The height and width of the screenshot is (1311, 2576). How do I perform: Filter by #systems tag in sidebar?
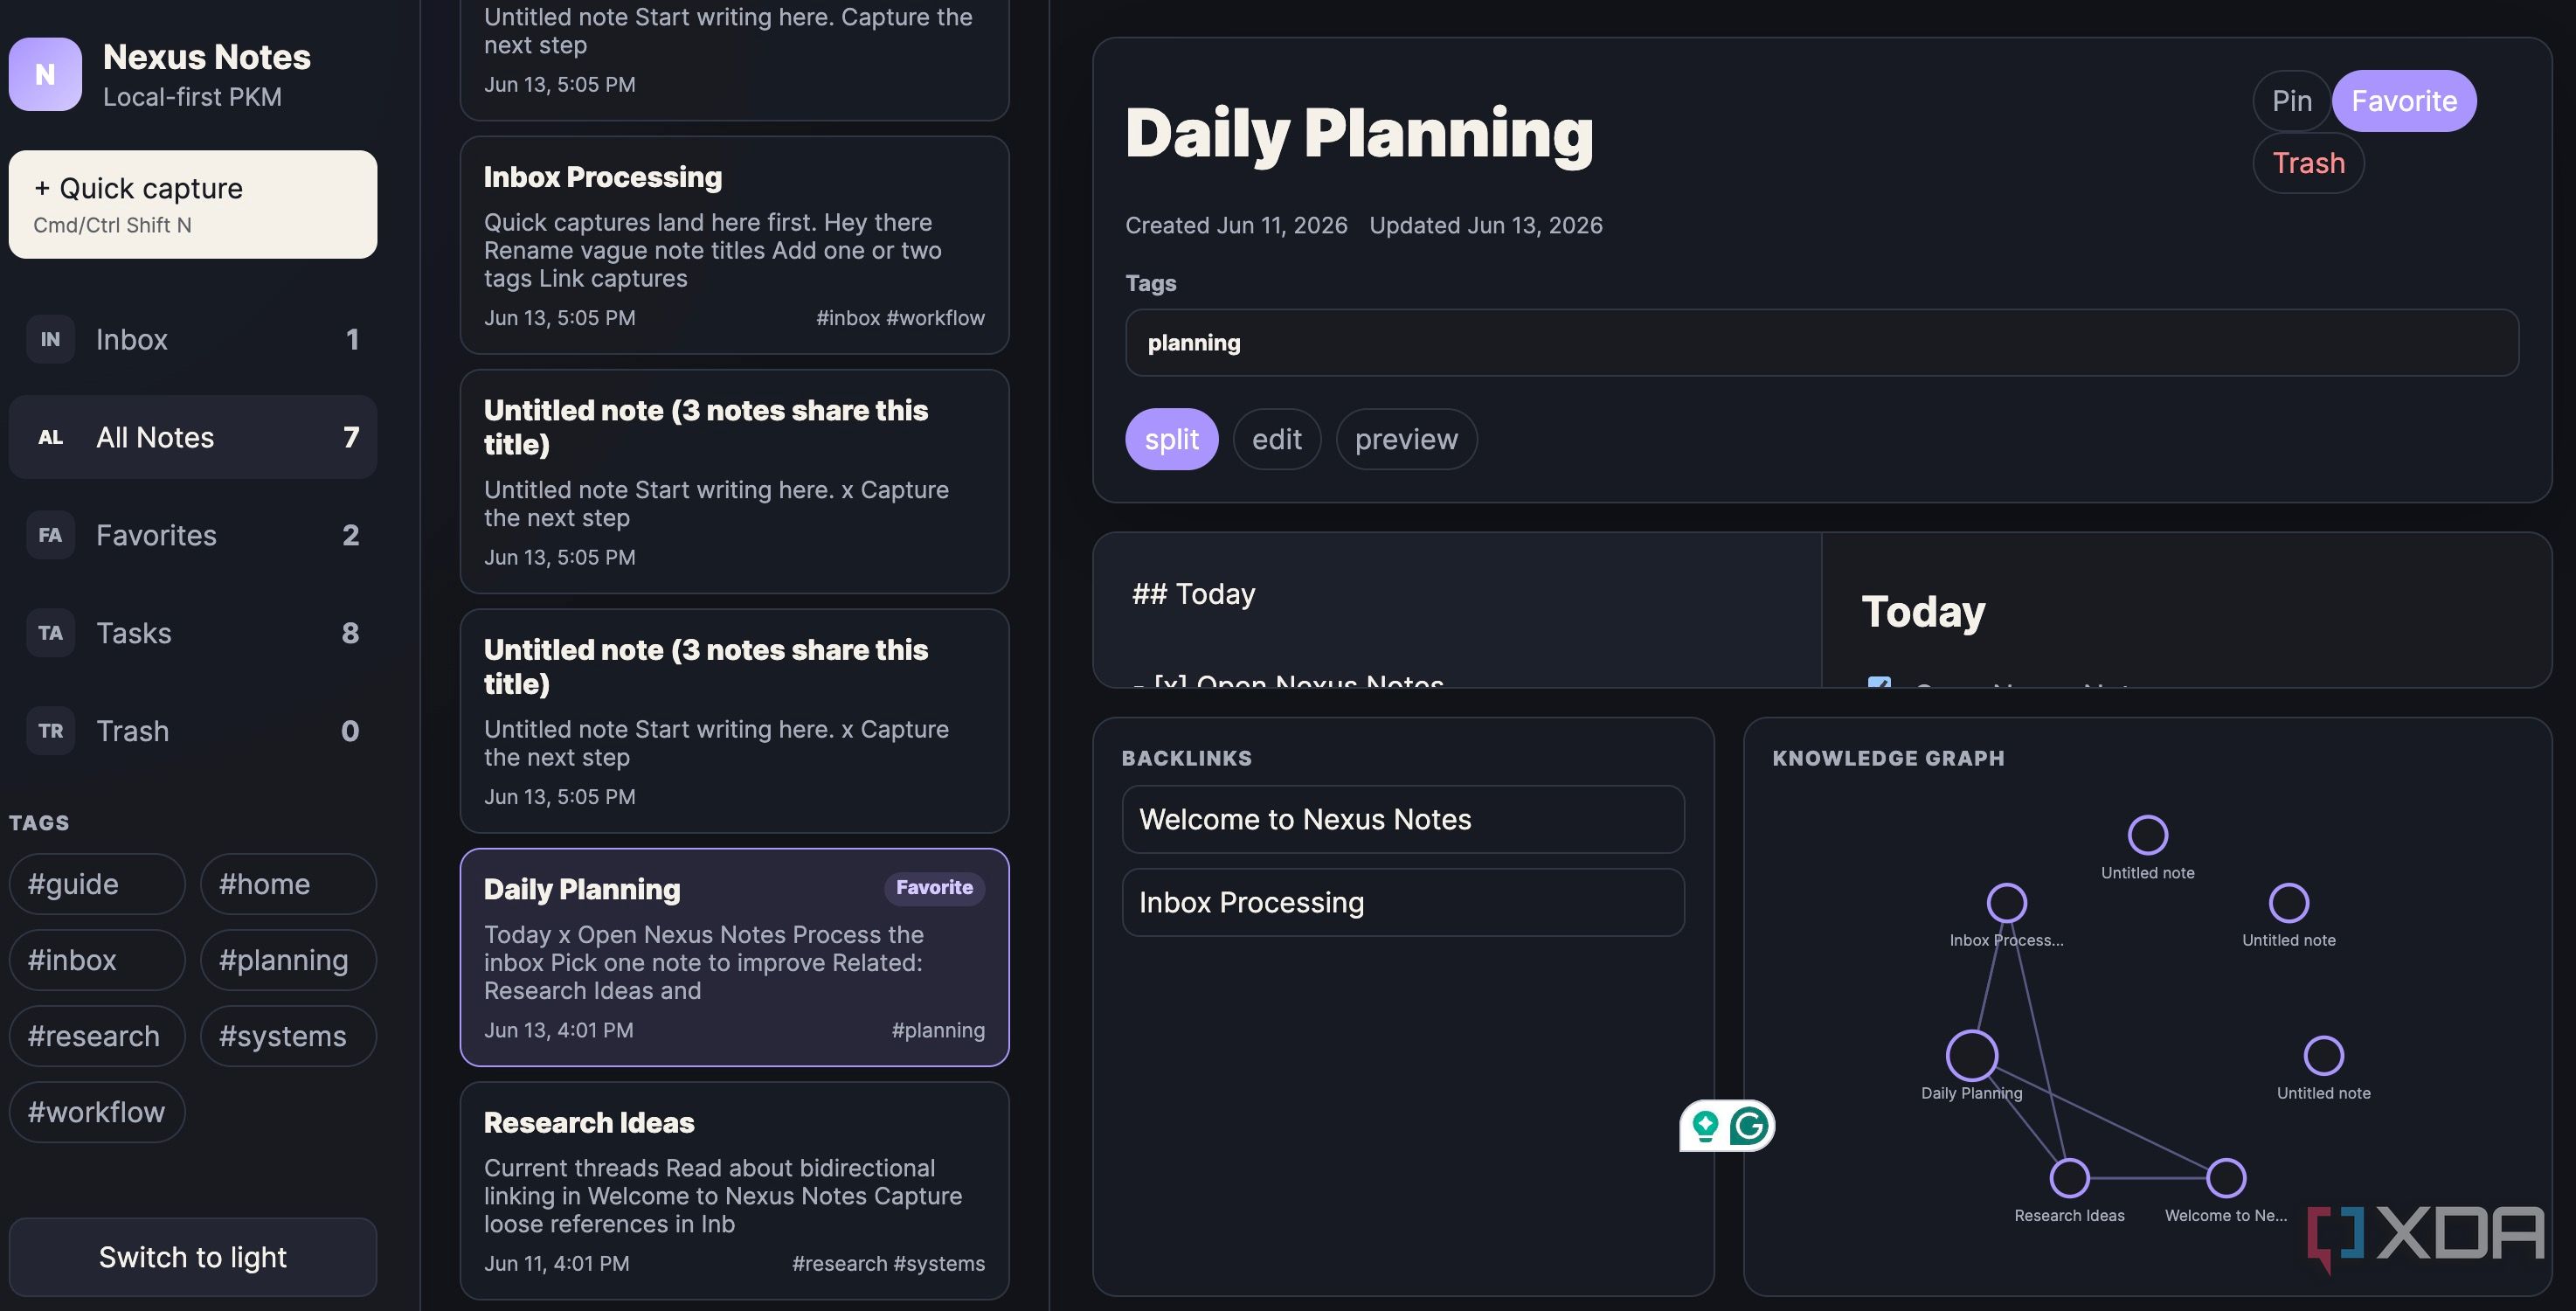point(288,1036)
